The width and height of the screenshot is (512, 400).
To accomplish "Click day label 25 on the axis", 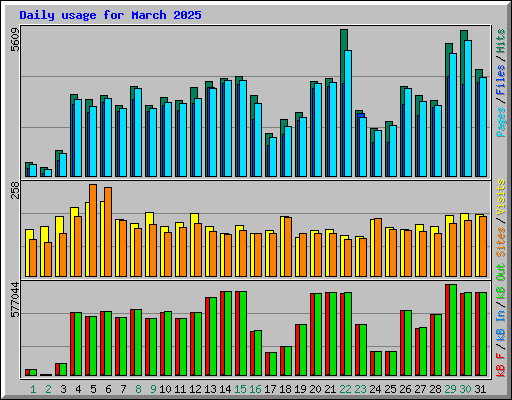I will (390, 389).
